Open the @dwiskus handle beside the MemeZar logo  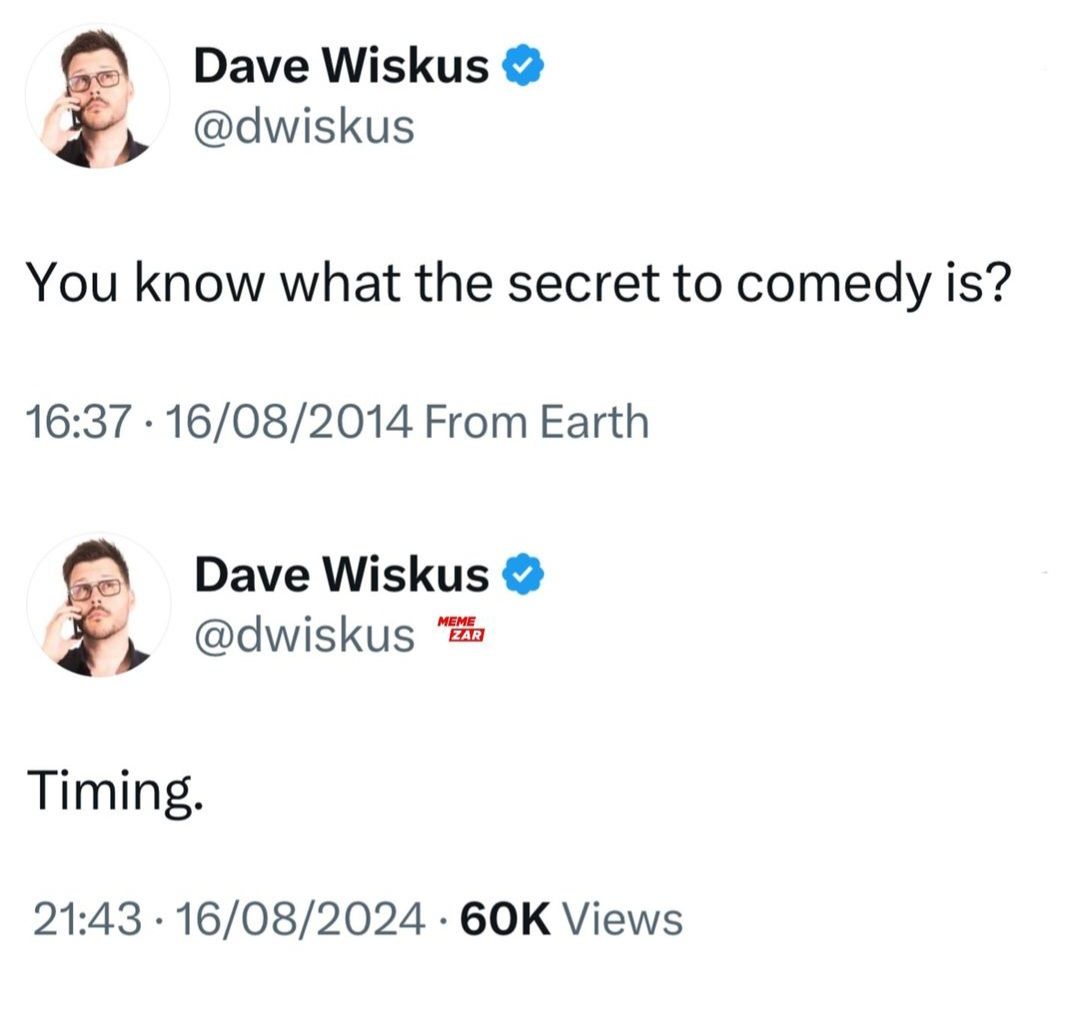click(304, 634)
